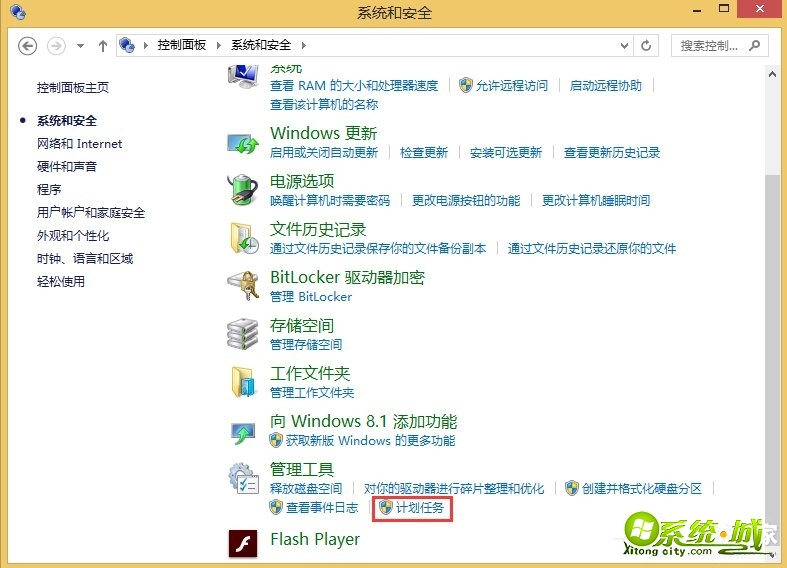
Task: Click 释放磁盘空间 link
Action: [306, 488]
